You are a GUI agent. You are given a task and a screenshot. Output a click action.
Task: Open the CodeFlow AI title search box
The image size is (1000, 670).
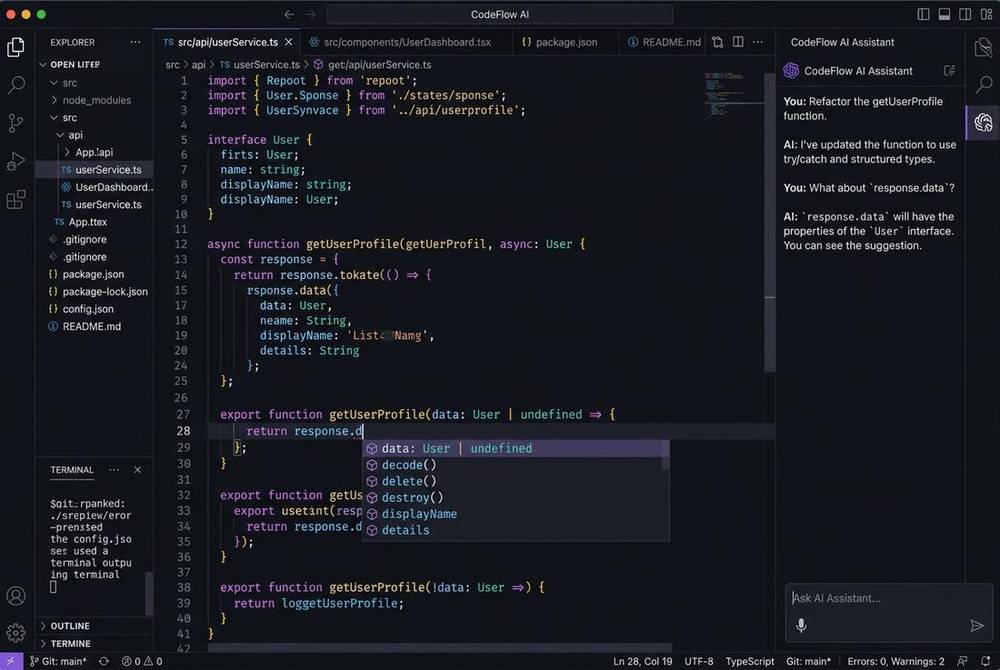tap(499, 14)
